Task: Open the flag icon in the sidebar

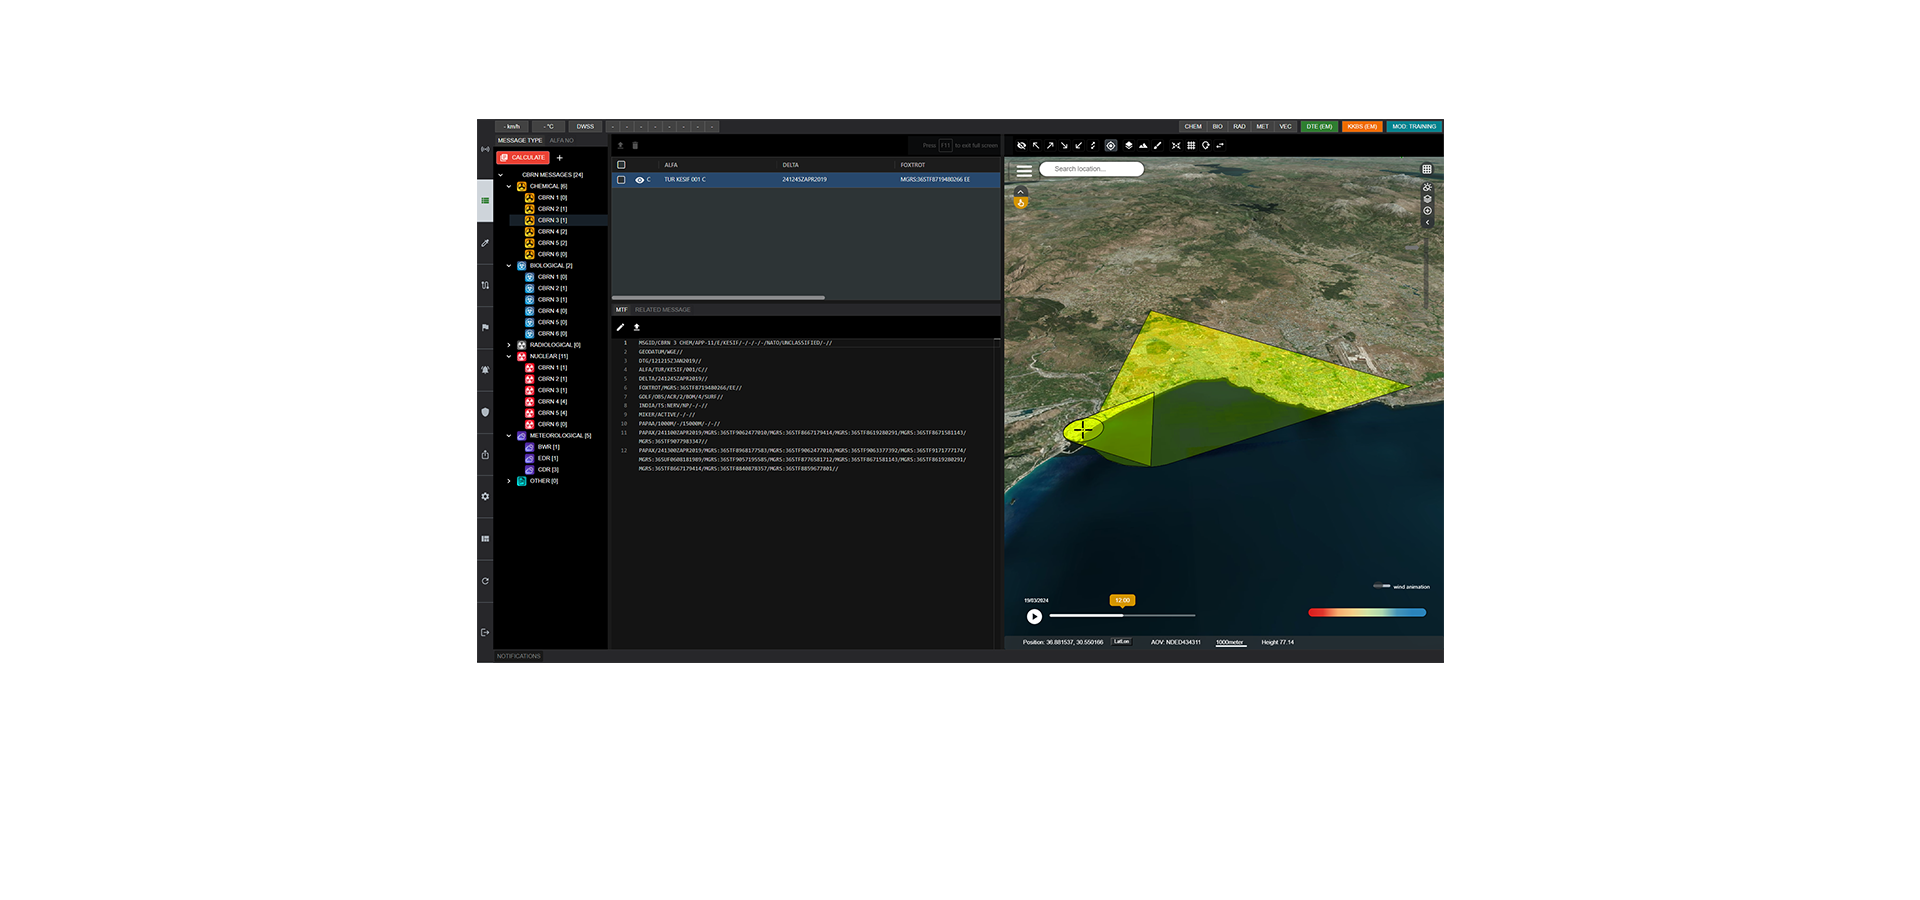Action: coord(485,327)
